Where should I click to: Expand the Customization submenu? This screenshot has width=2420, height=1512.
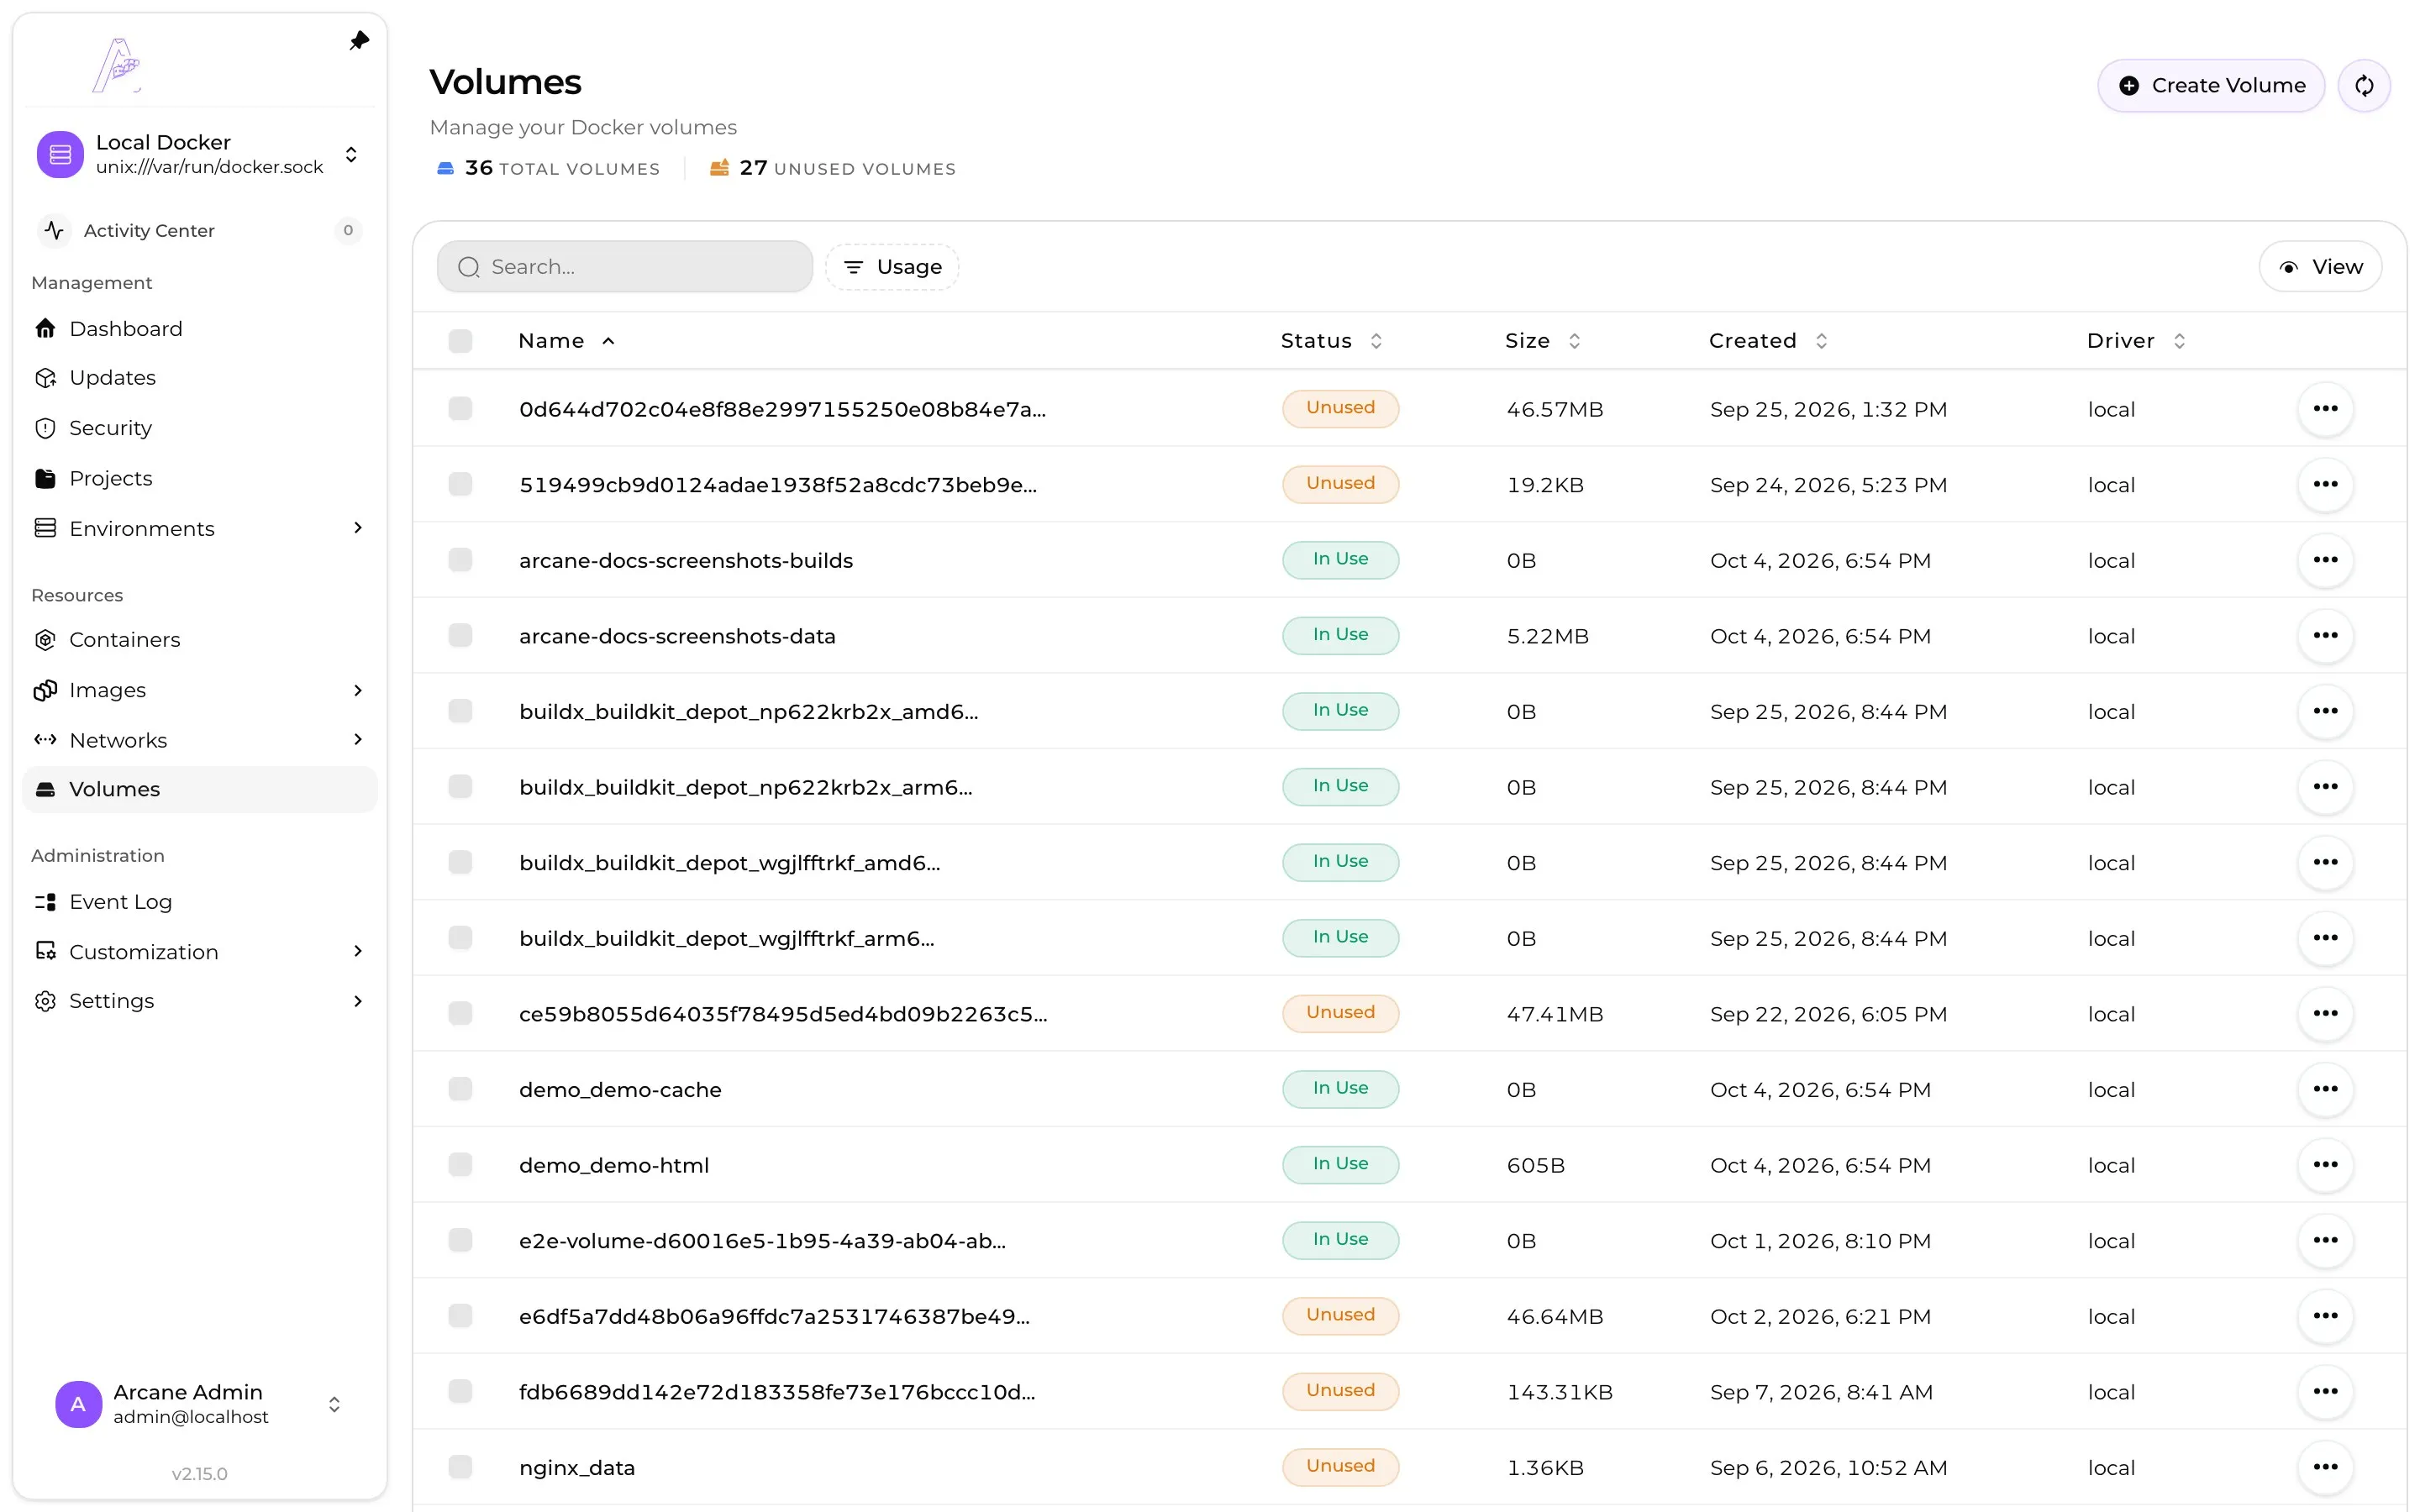click(358, 951)
